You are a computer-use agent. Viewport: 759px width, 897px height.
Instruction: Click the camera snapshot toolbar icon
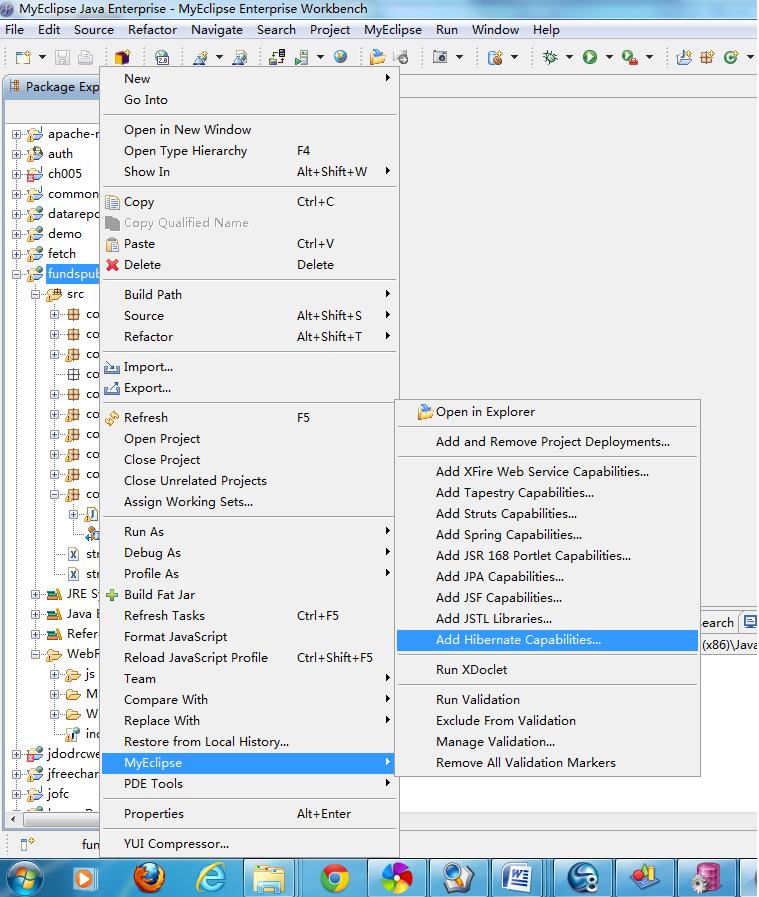(x=440, y=57)
